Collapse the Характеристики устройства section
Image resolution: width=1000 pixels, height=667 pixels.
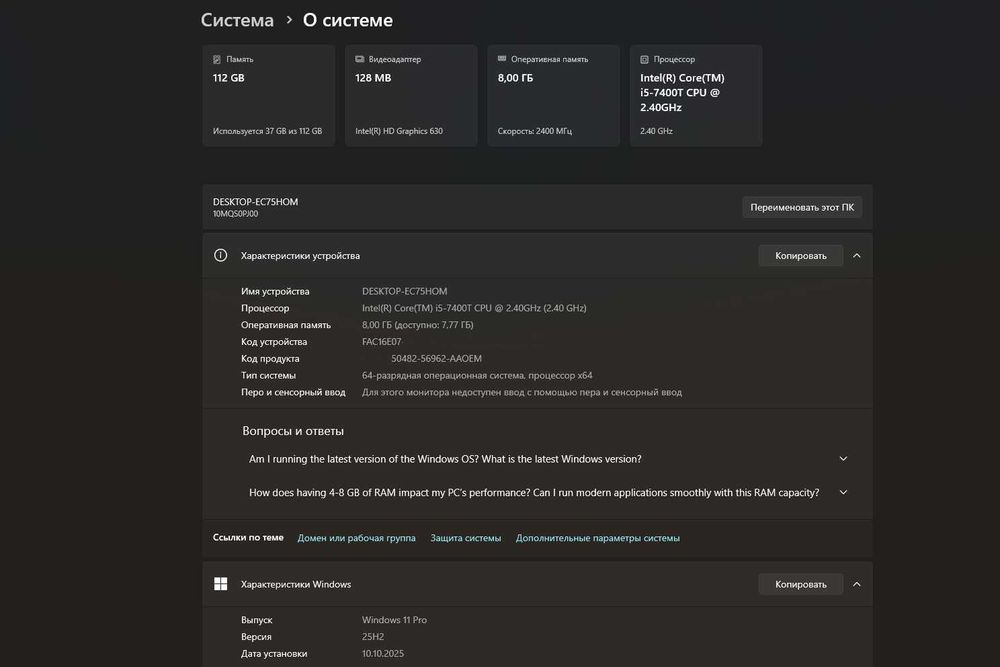pos(857,256)
